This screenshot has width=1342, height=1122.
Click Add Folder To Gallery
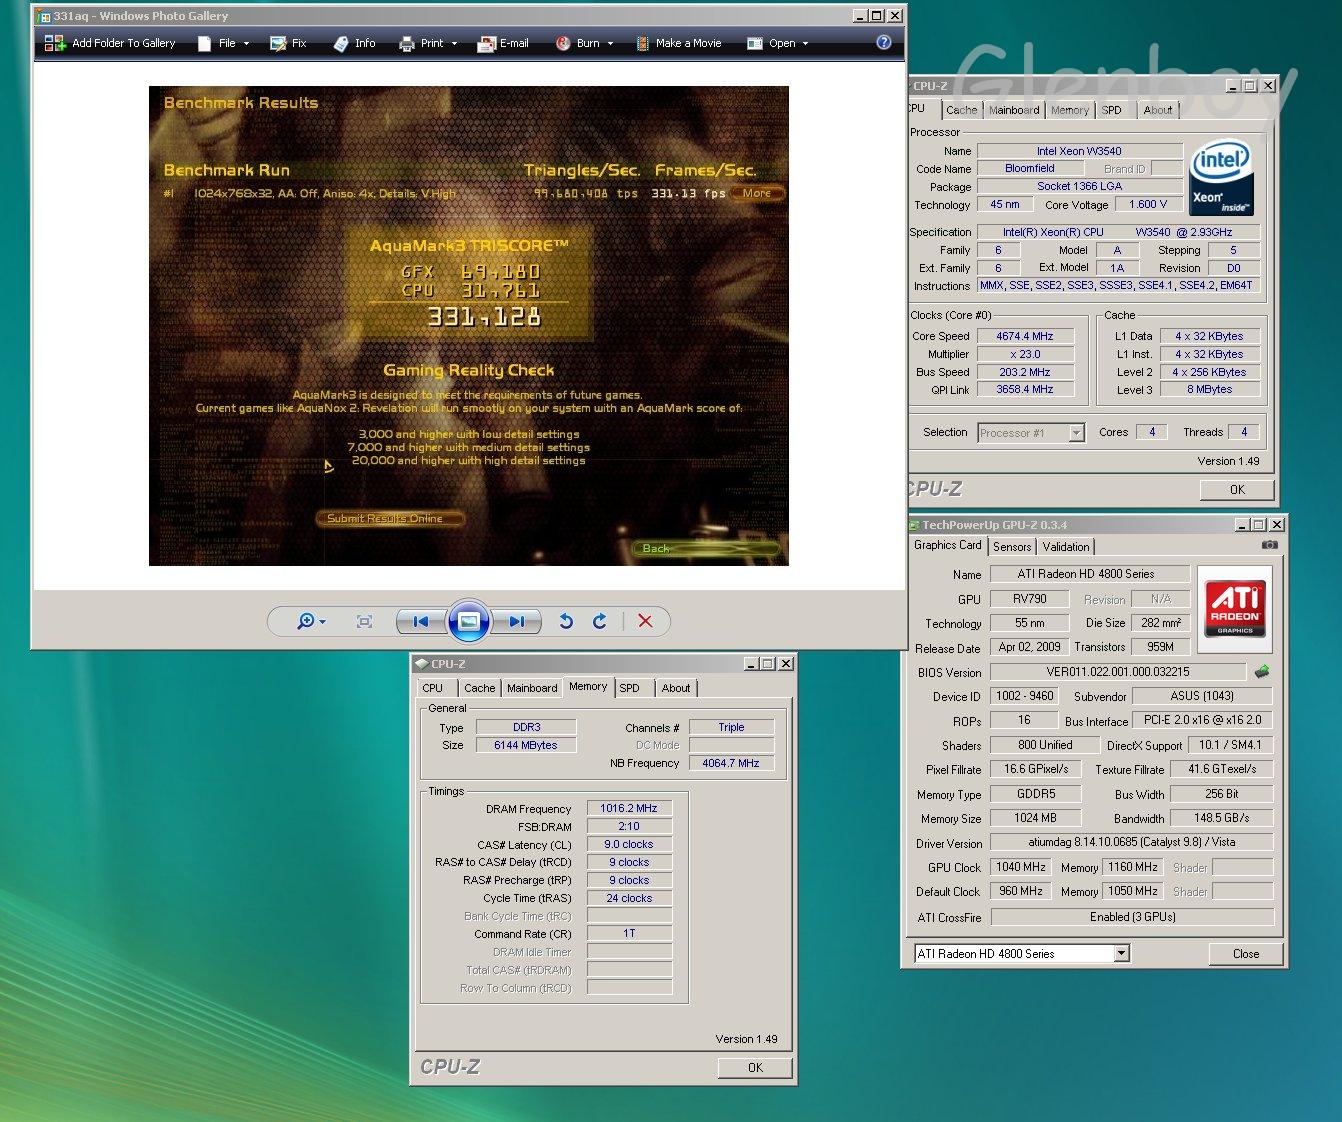click(x=110, y=43)
